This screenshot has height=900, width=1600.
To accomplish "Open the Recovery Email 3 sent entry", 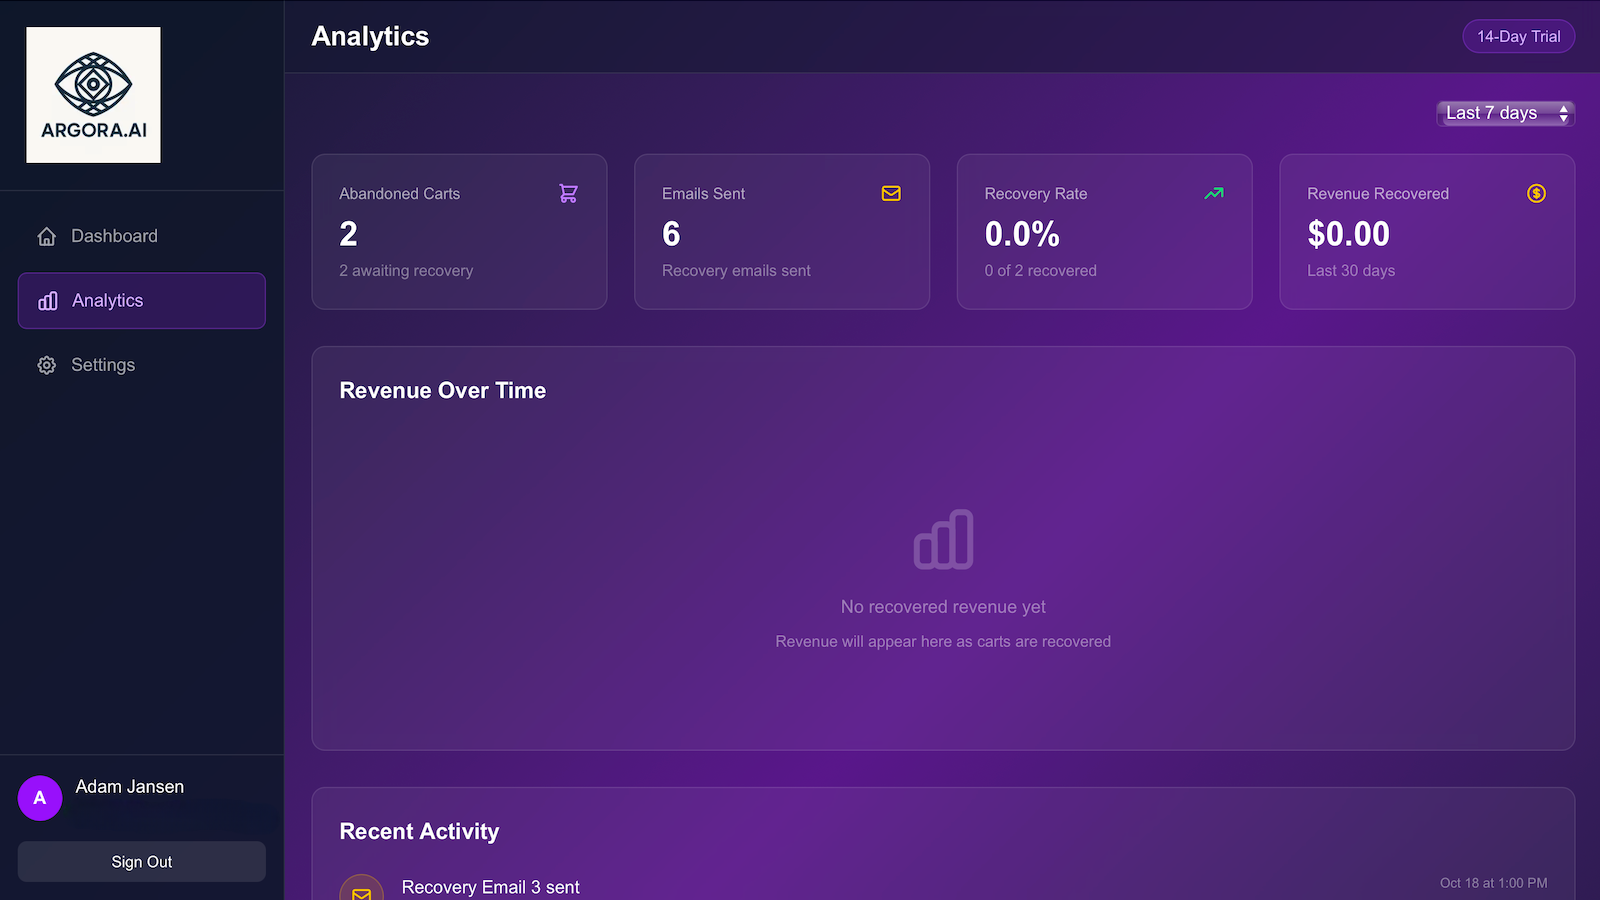I will click(490, 887).
